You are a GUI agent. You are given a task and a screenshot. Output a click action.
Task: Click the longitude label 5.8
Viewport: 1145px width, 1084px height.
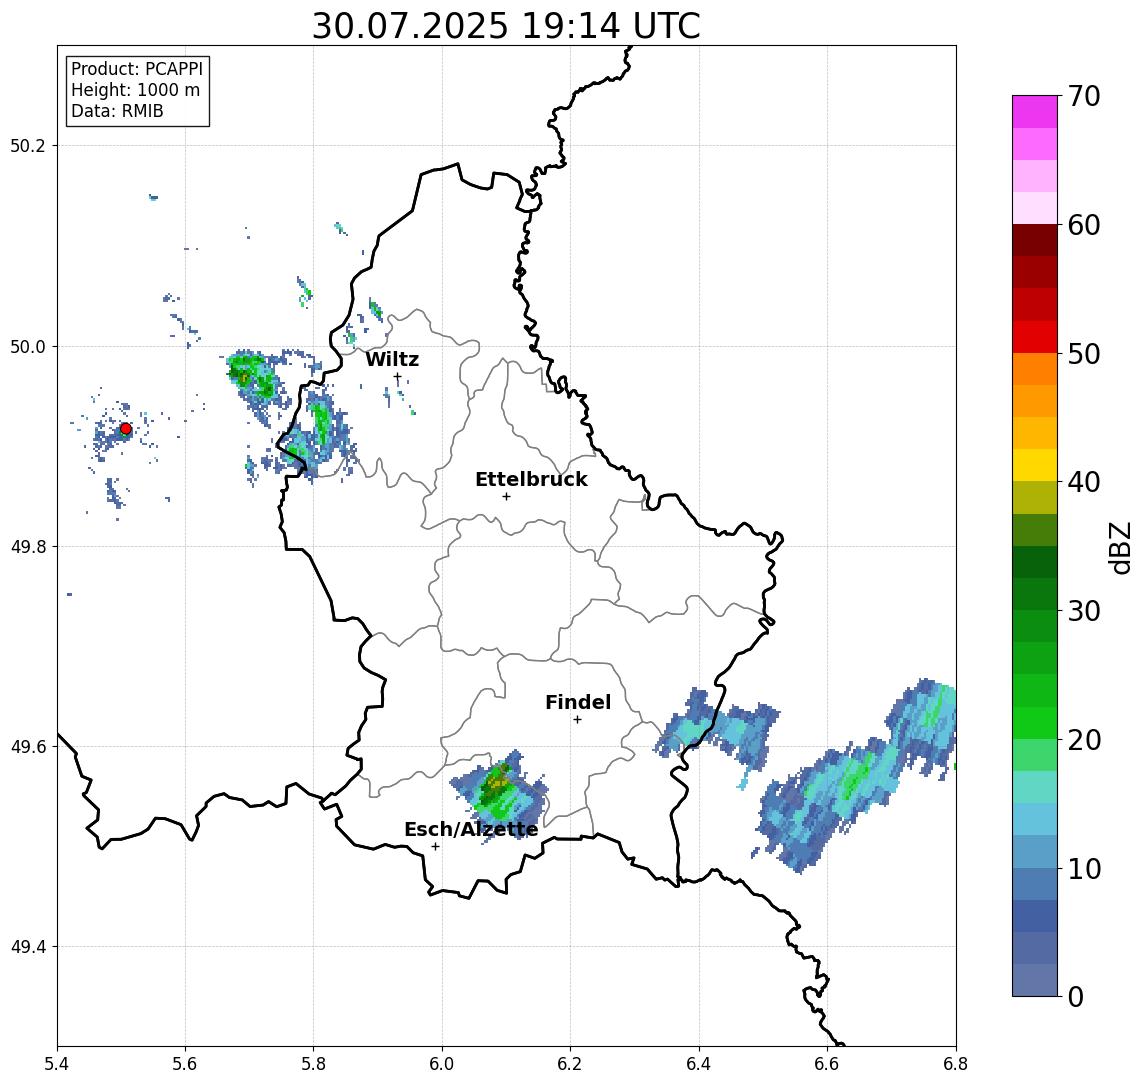tap(313, 1064)
